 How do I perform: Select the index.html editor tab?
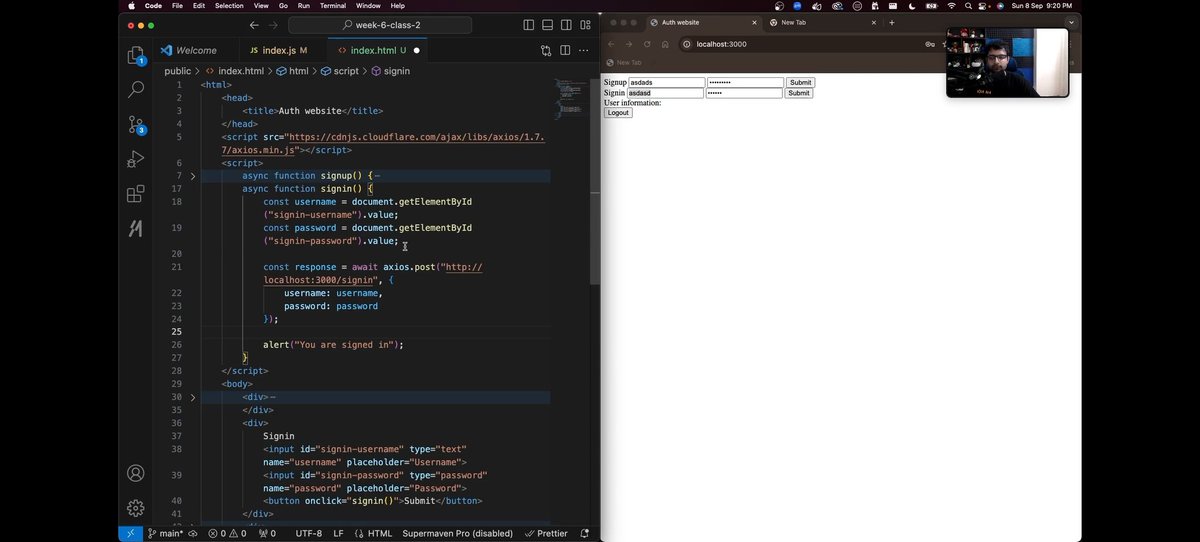pos(379,50)
